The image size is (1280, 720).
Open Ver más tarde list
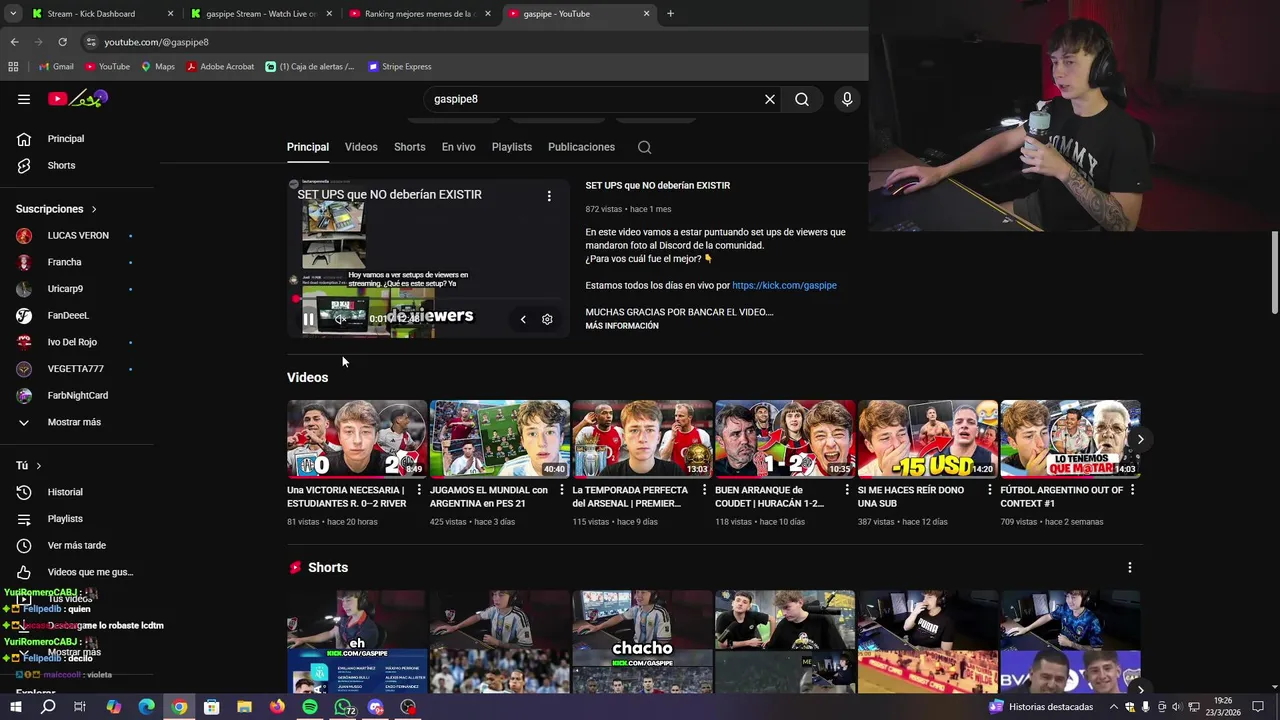tap(78, 545)
